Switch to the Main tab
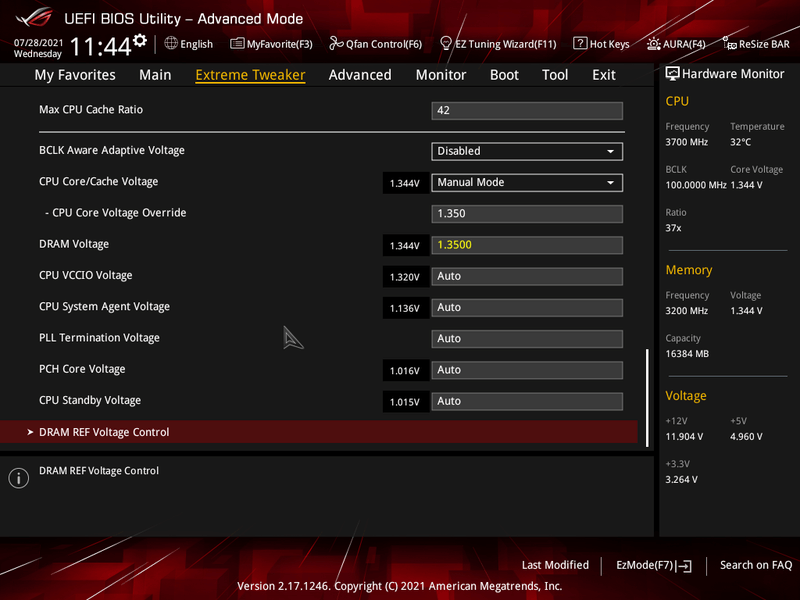The height and width of the screenshot is (600, 800). click(155, 74)
